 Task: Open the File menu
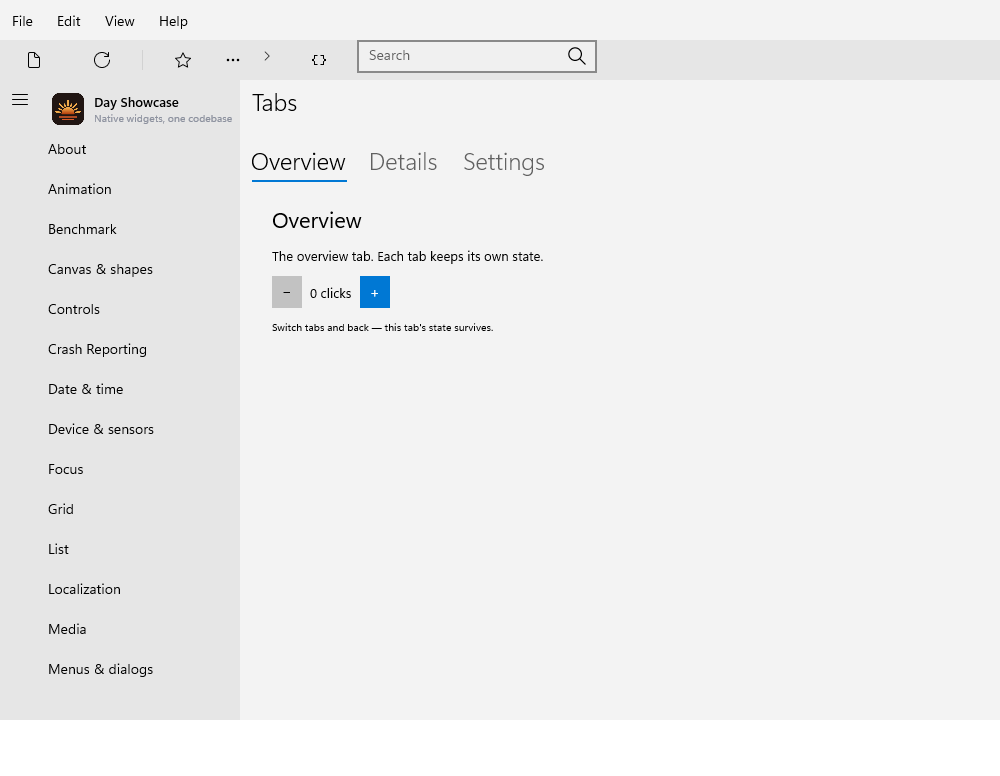[22, 21]
